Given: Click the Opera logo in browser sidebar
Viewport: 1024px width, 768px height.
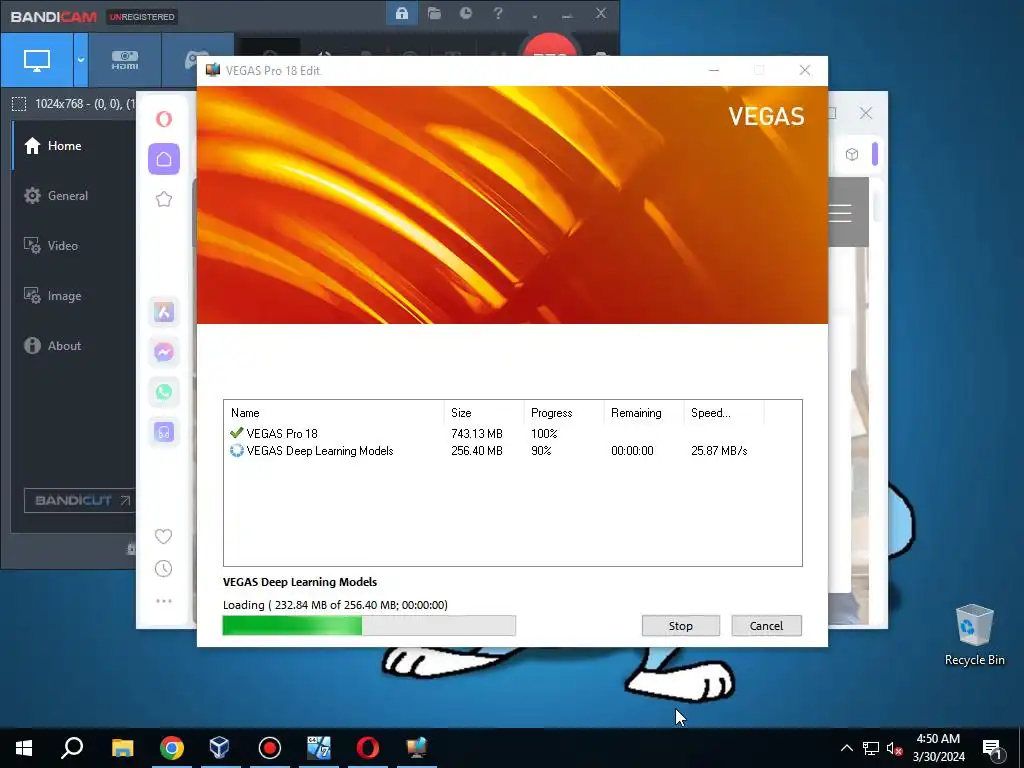Looking at the screenshot, I should (164, 119).
